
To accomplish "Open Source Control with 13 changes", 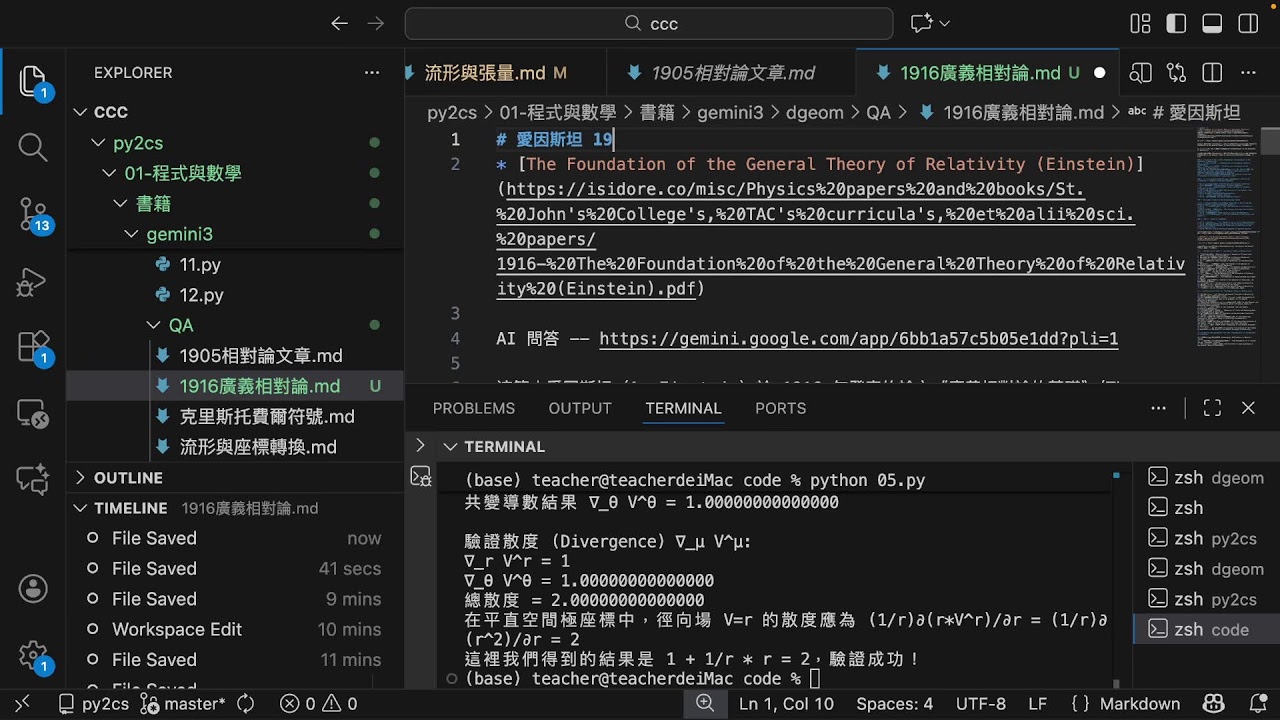I will (33, 214).
